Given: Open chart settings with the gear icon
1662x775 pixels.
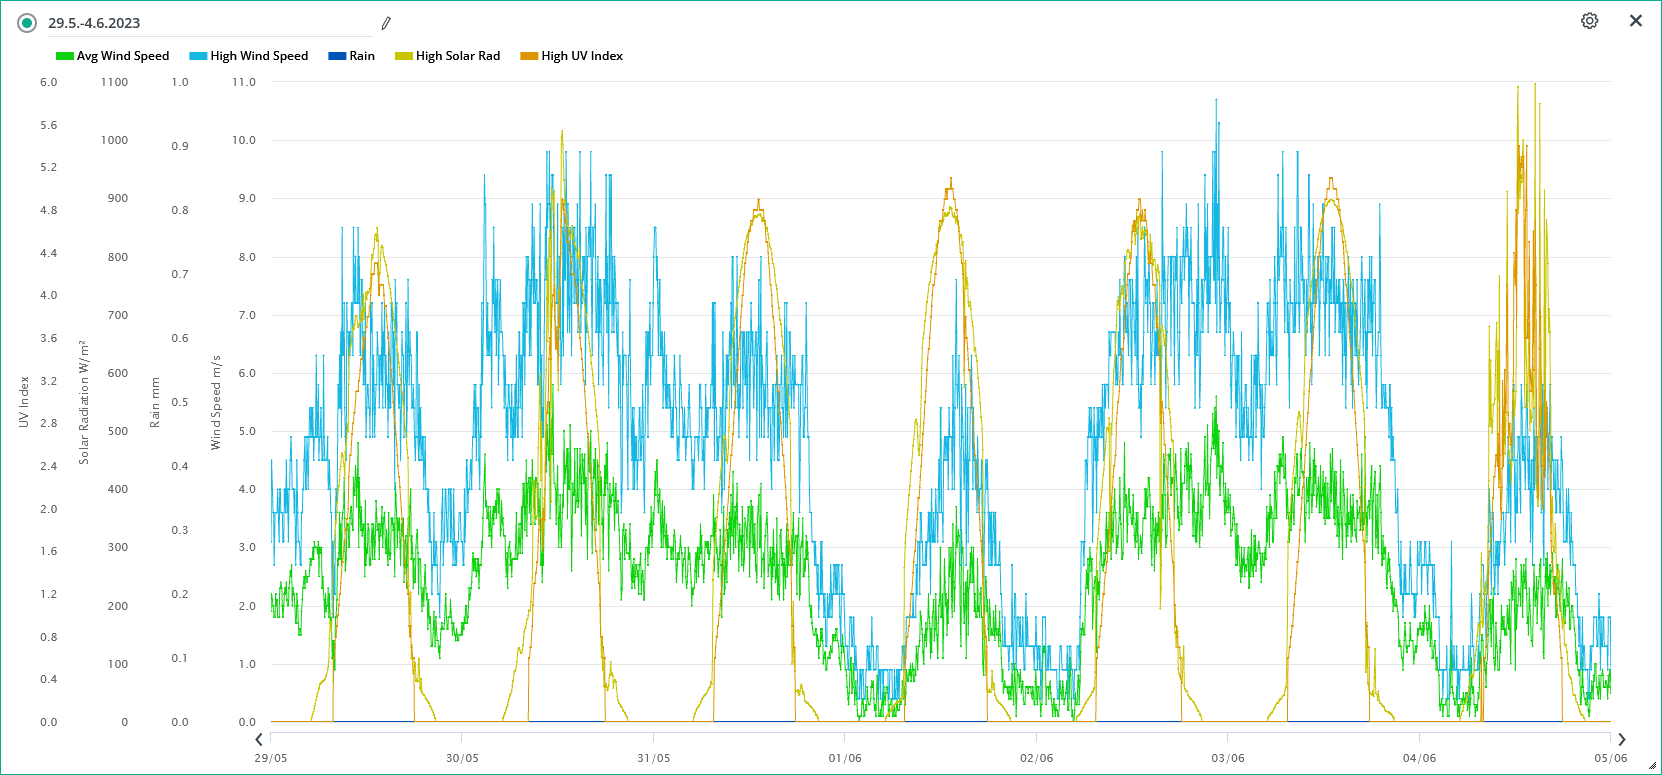Looking at the screenshot, I should pos(1589,21).
